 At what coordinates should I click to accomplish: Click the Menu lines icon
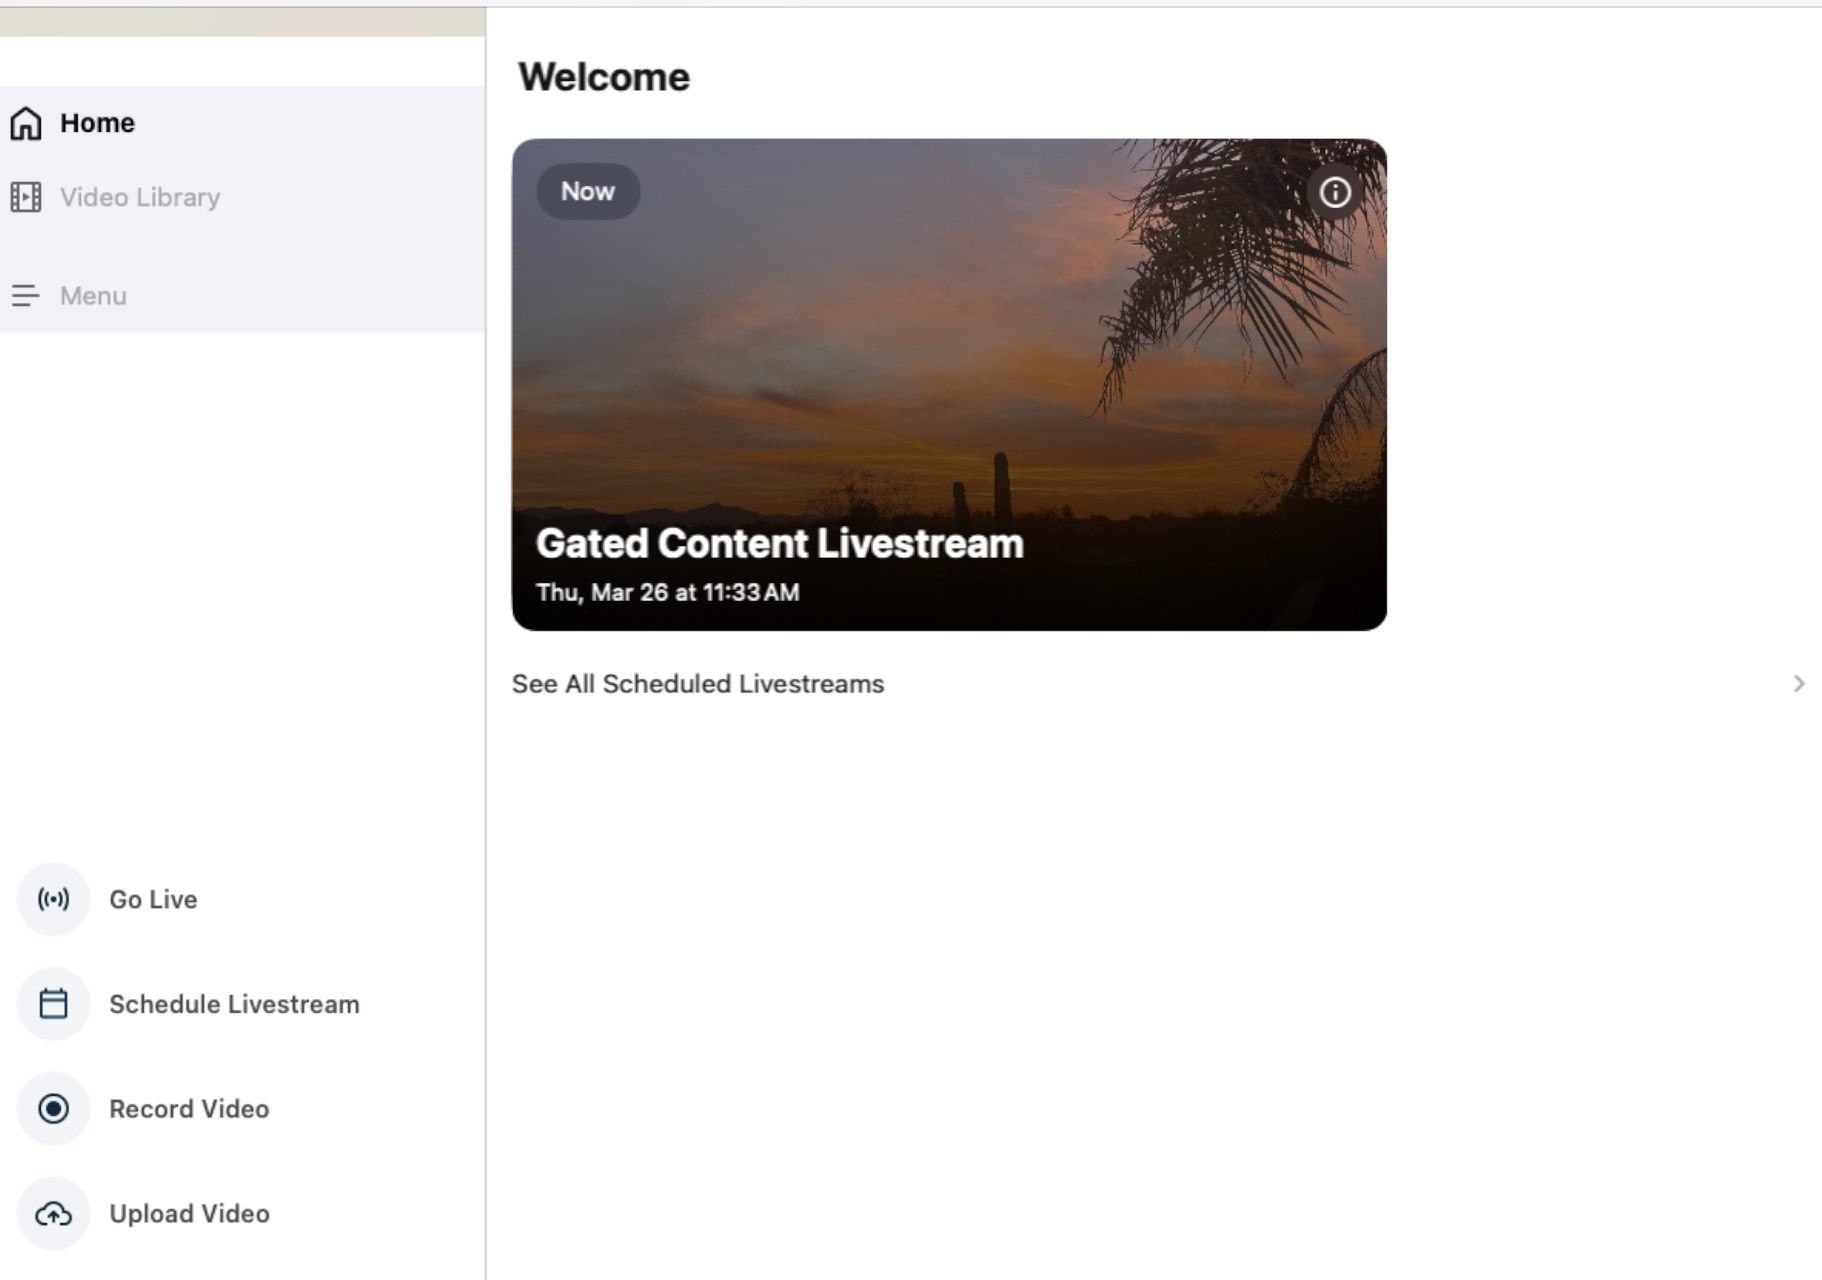click(x=25, y=296)
